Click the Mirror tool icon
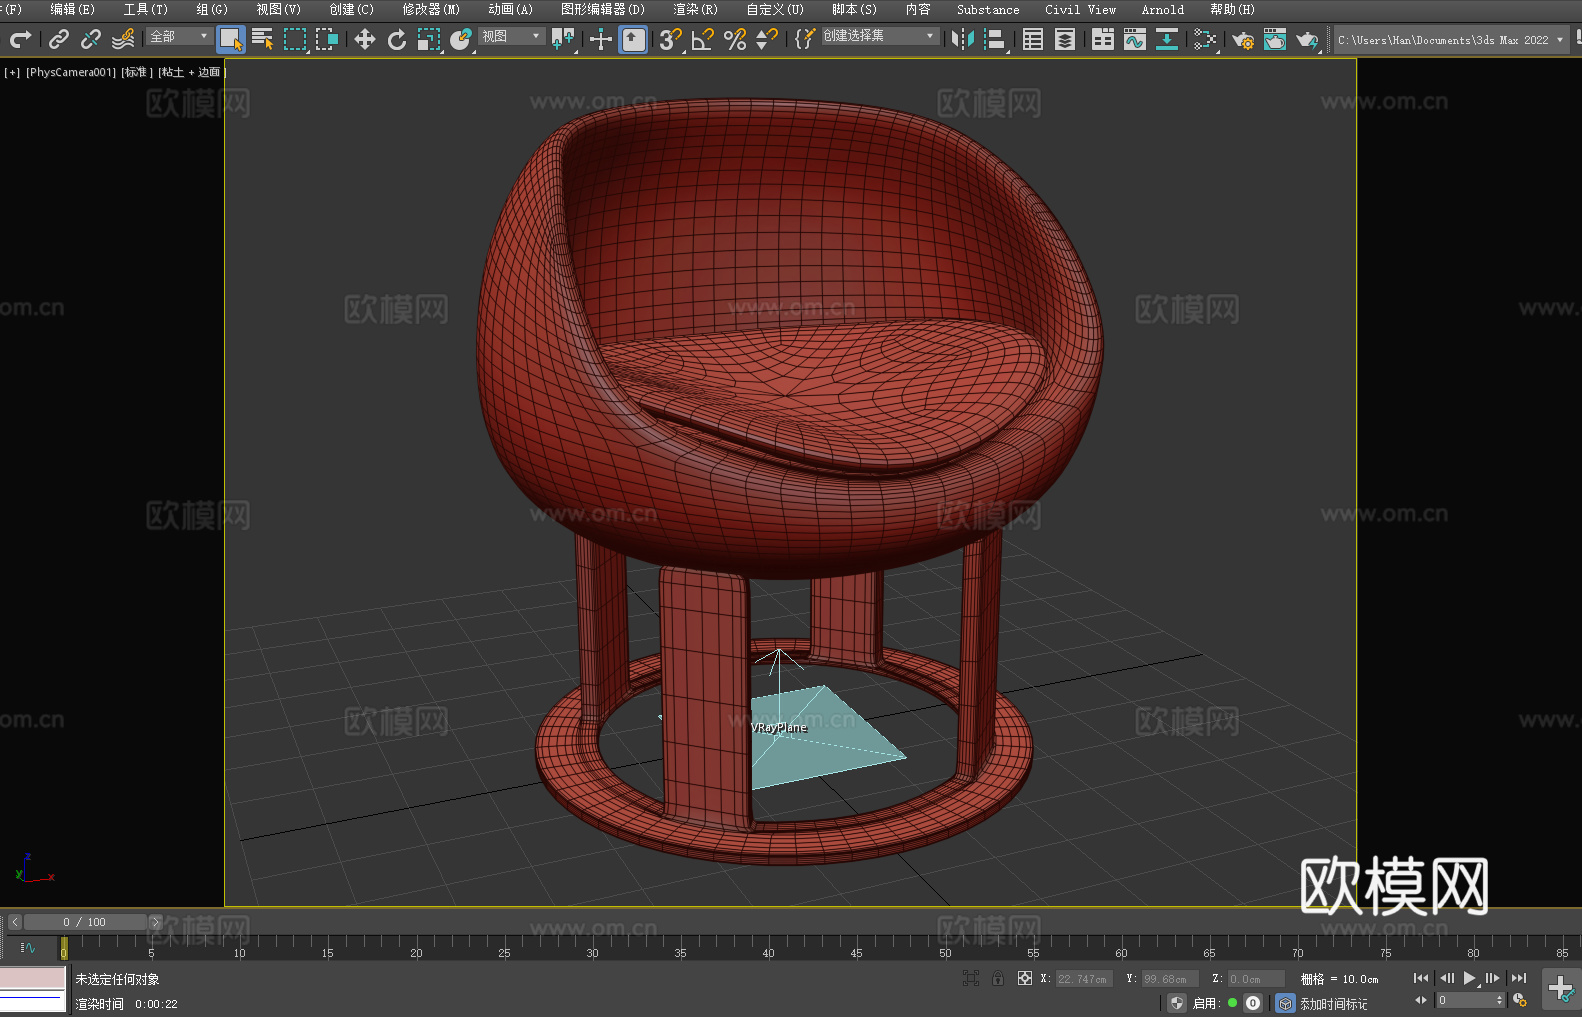Screen dimensions: 1582x1017 (963, 39)
